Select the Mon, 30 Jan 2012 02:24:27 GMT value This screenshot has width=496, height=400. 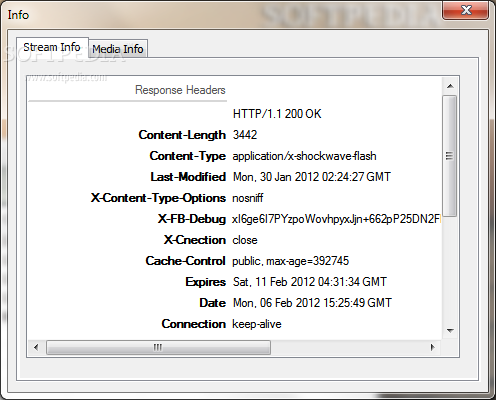coord(312,177)
